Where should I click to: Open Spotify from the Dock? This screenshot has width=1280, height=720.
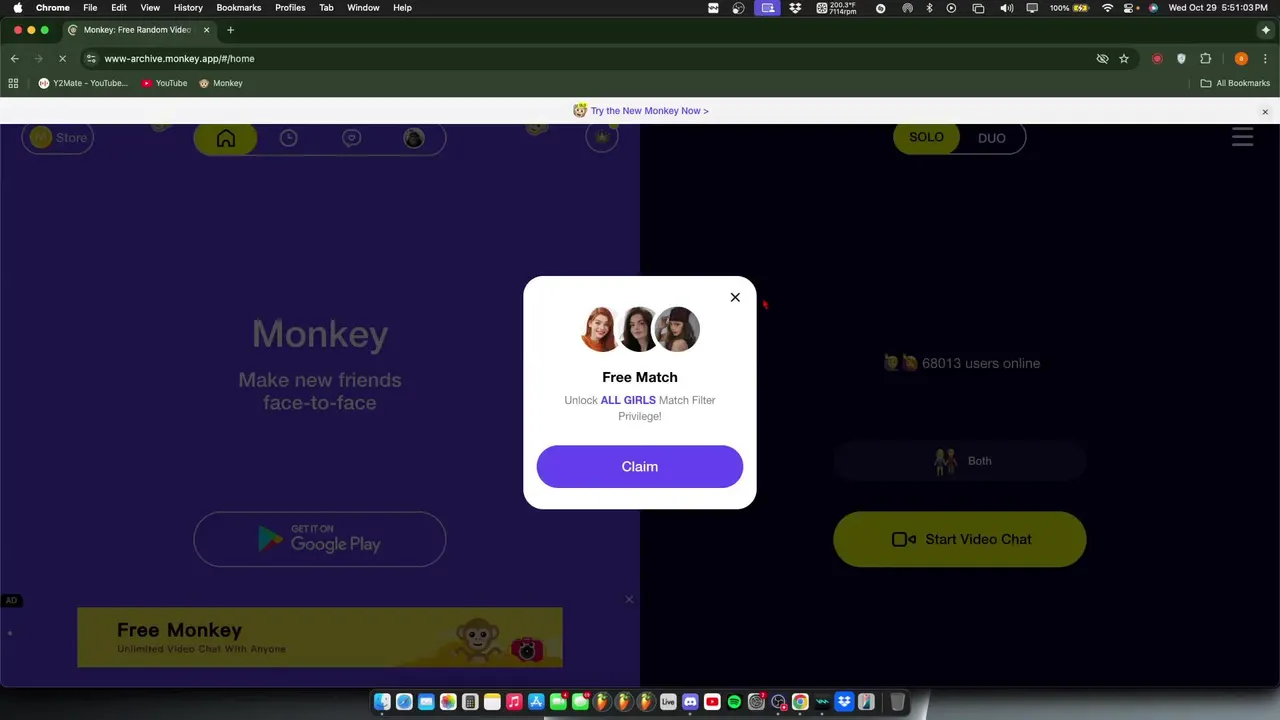[x=734, y=702]
